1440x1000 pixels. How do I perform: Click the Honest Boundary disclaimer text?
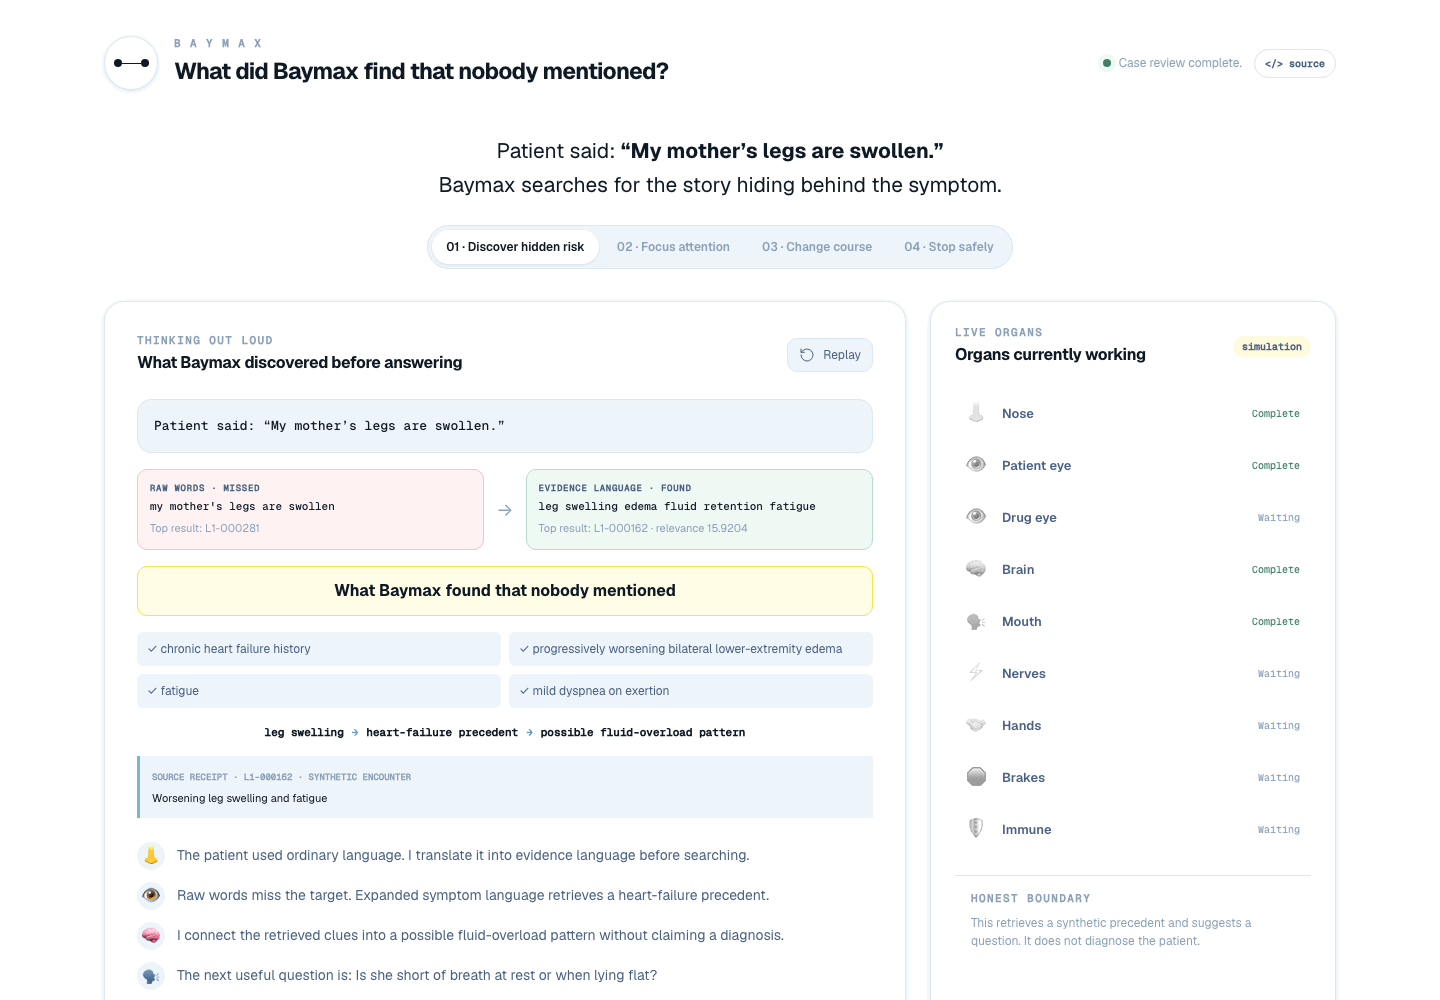click(x=1111, y=932)
